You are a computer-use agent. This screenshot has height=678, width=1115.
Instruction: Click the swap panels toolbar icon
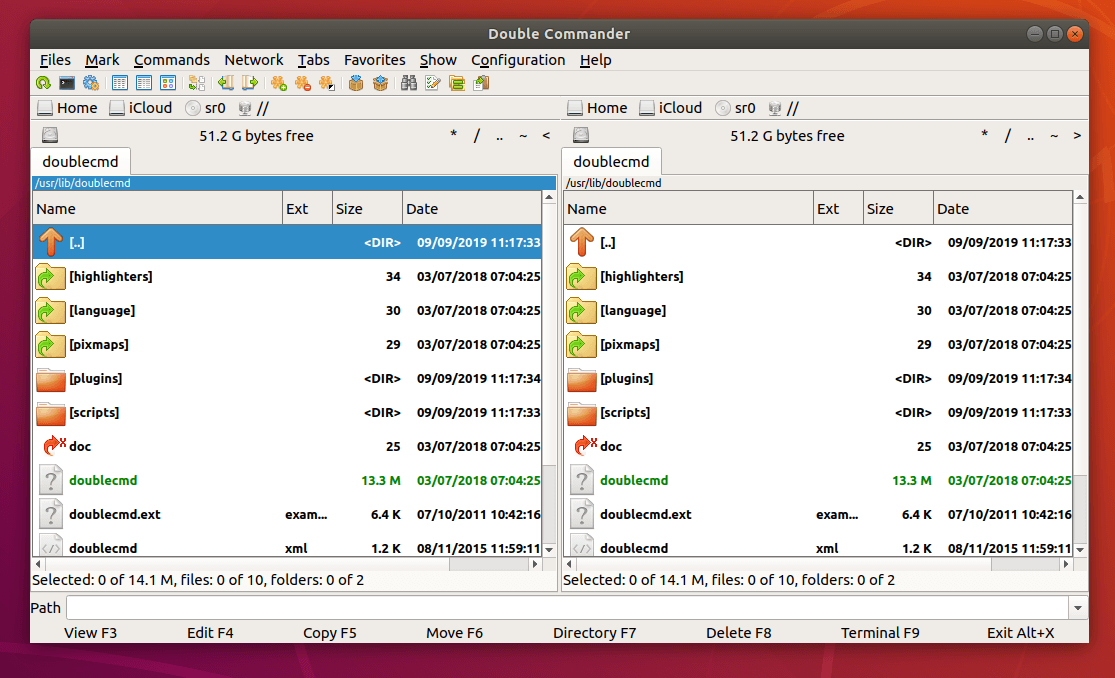point(197,84)
